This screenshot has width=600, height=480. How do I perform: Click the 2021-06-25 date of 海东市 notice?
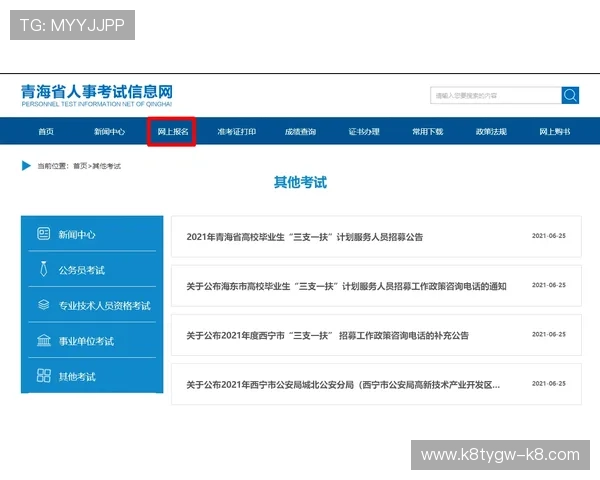point(549,285)
